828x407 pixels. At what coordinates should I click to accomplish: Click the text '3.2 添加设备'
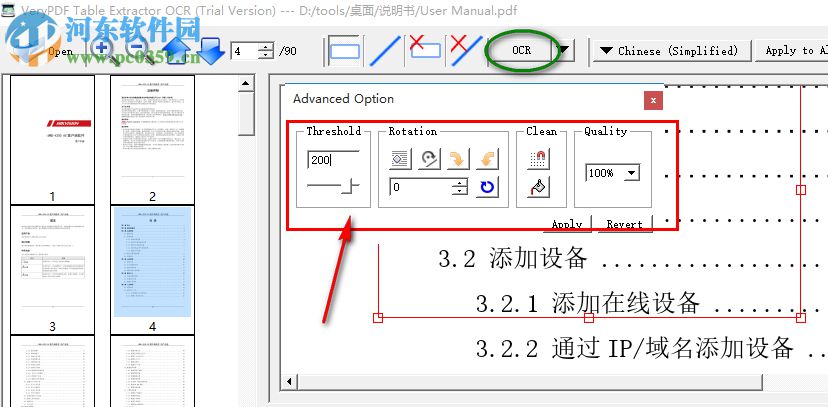pyautogui.click(x=513, y=259)
